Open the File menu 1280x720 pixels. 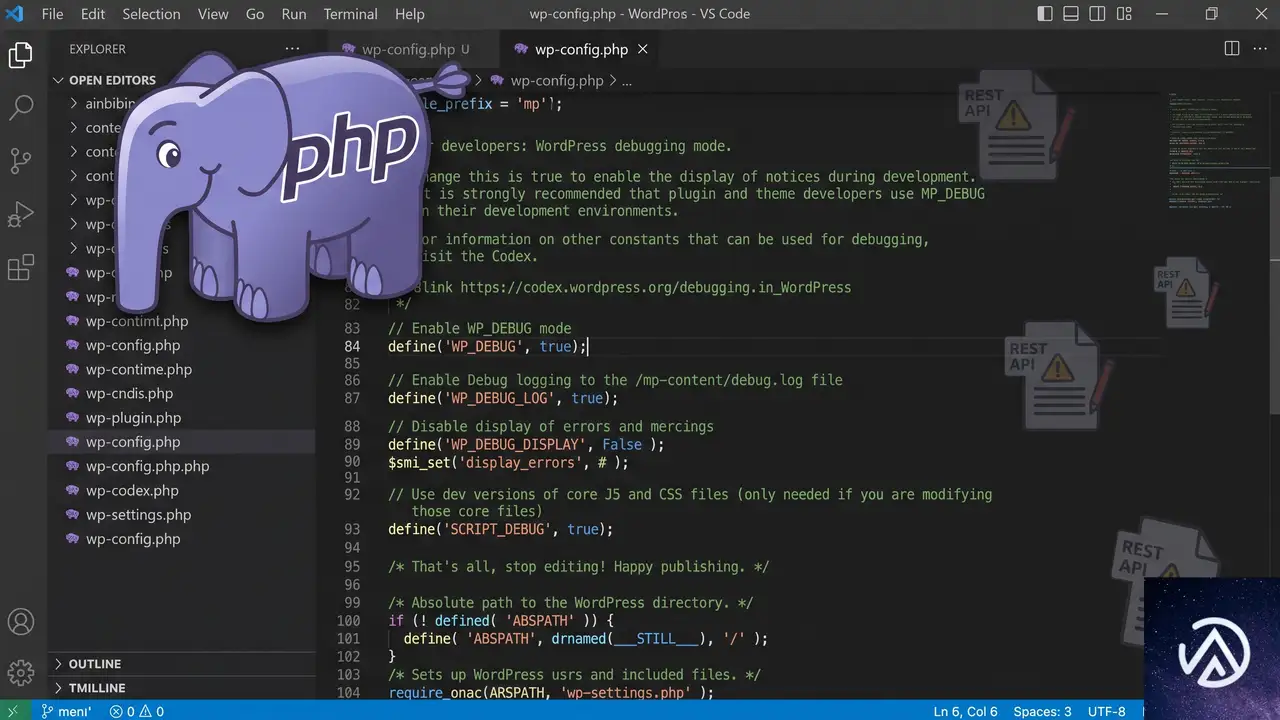click(52, 14)
